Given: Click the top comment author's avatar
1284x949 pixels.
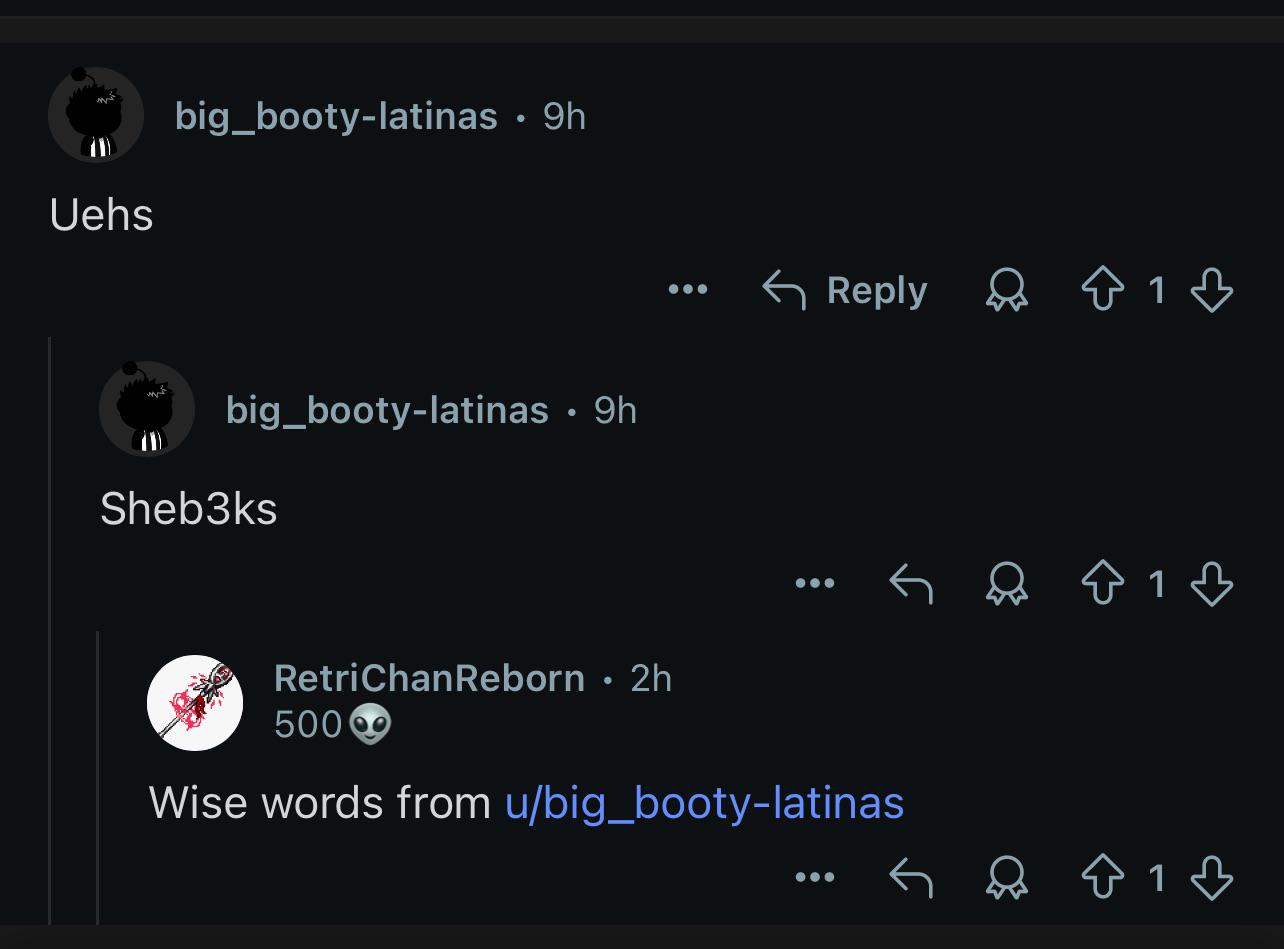Looking at the screenshot, I should pyautogui.click(x=96, y=115).
